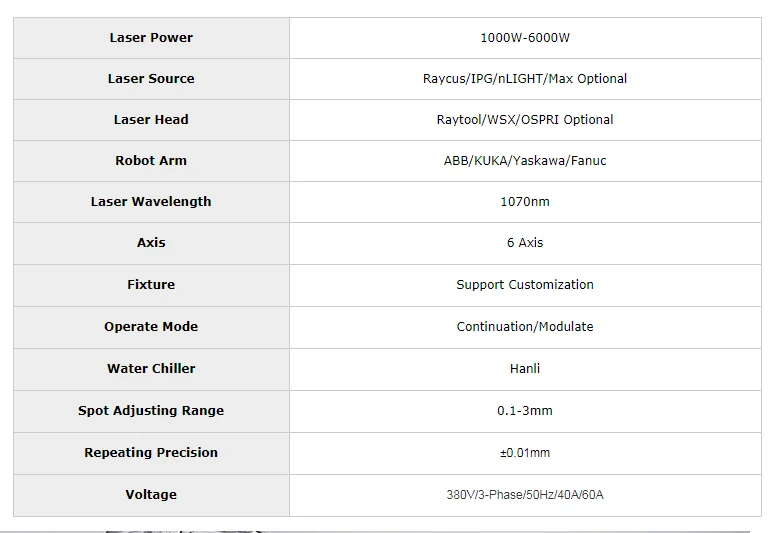Select the 6 Axis value
This screenshot has width=774, height=533.
click(525, 243)
